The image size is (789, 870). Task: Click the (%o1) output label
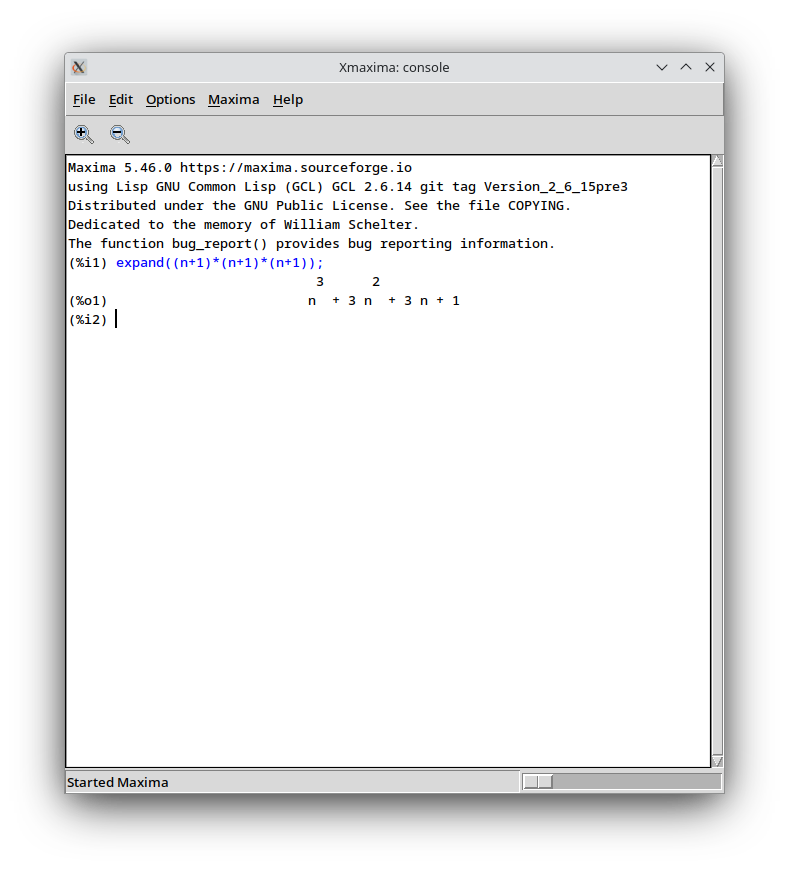tap(88, 301)
